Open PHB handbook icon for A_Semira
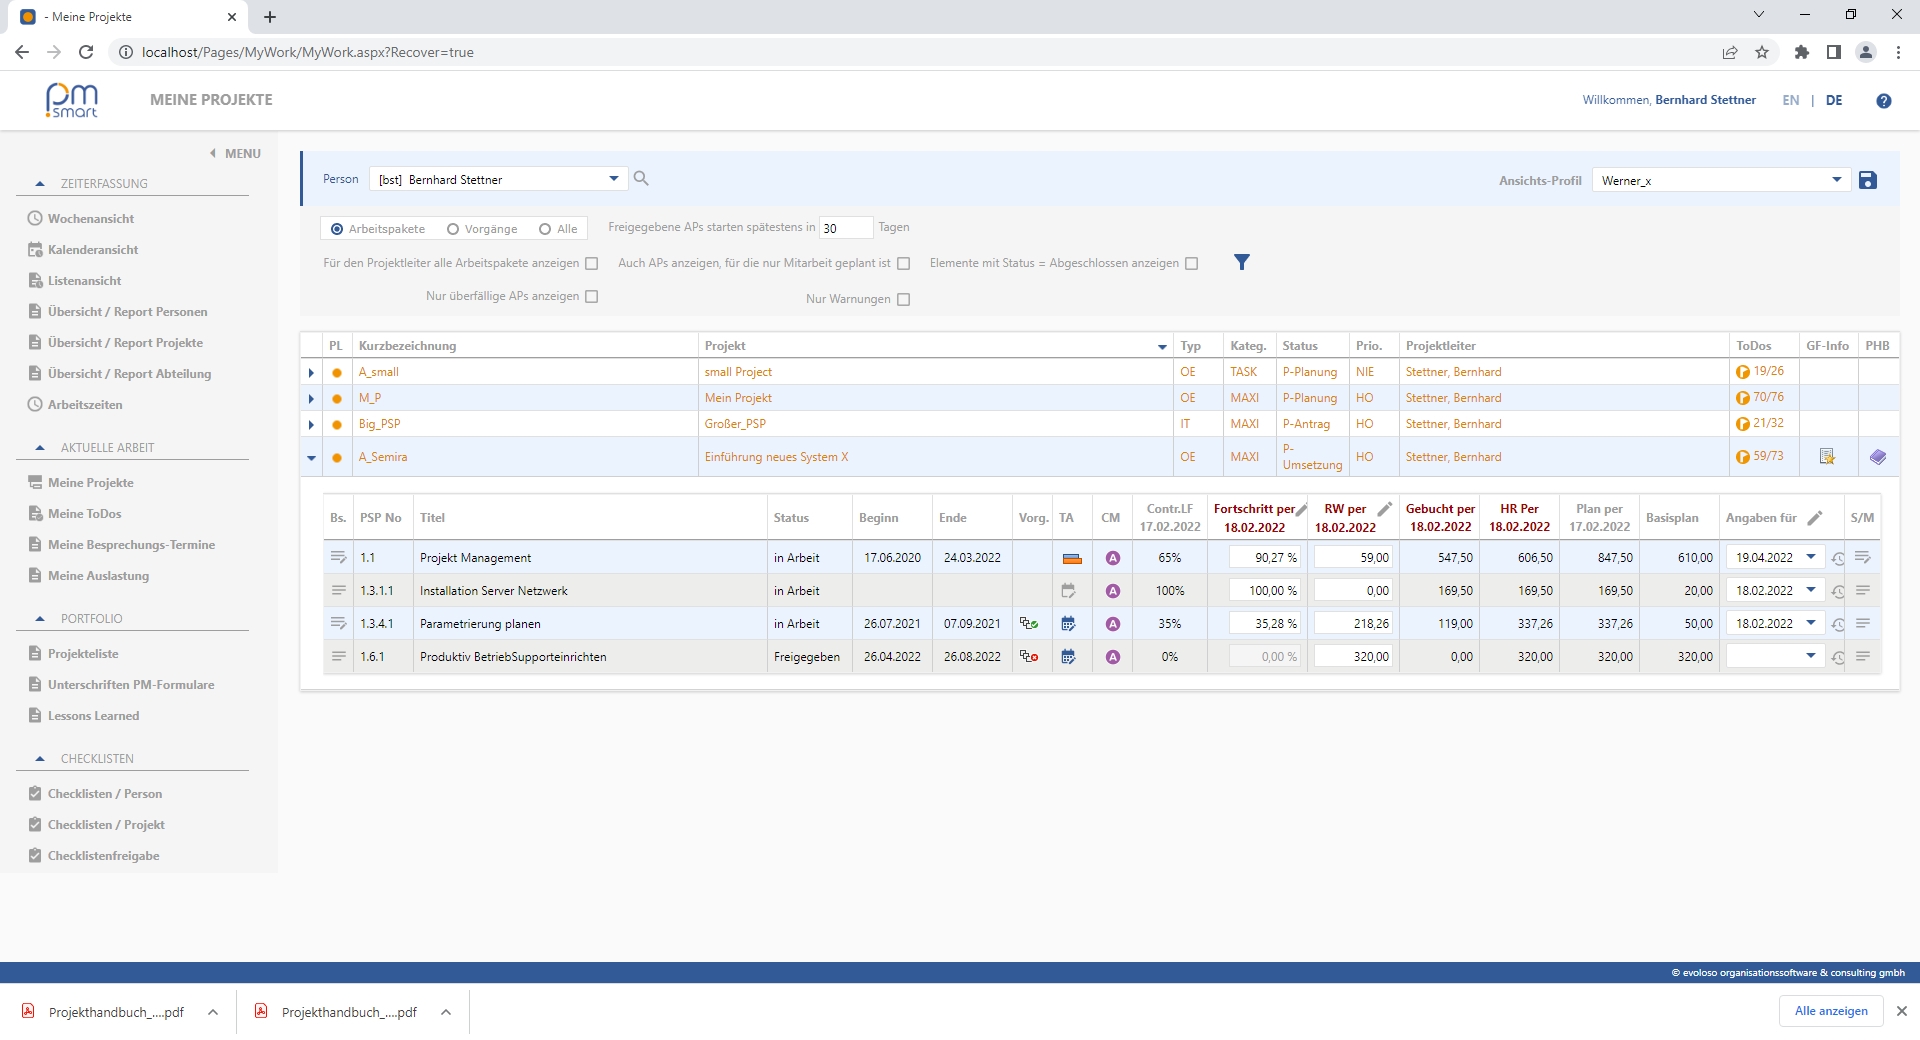1920x1040 pixels. [1877, 457]
